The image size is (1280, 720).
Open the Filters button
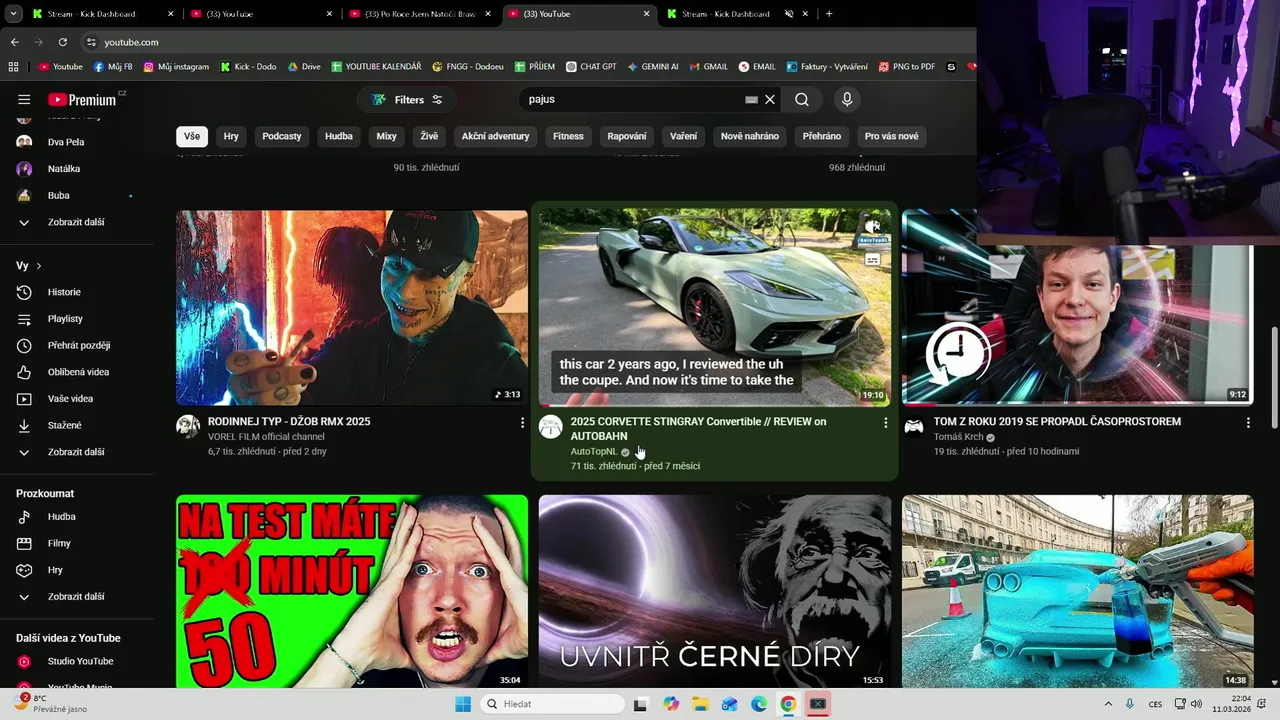[407, 100]
